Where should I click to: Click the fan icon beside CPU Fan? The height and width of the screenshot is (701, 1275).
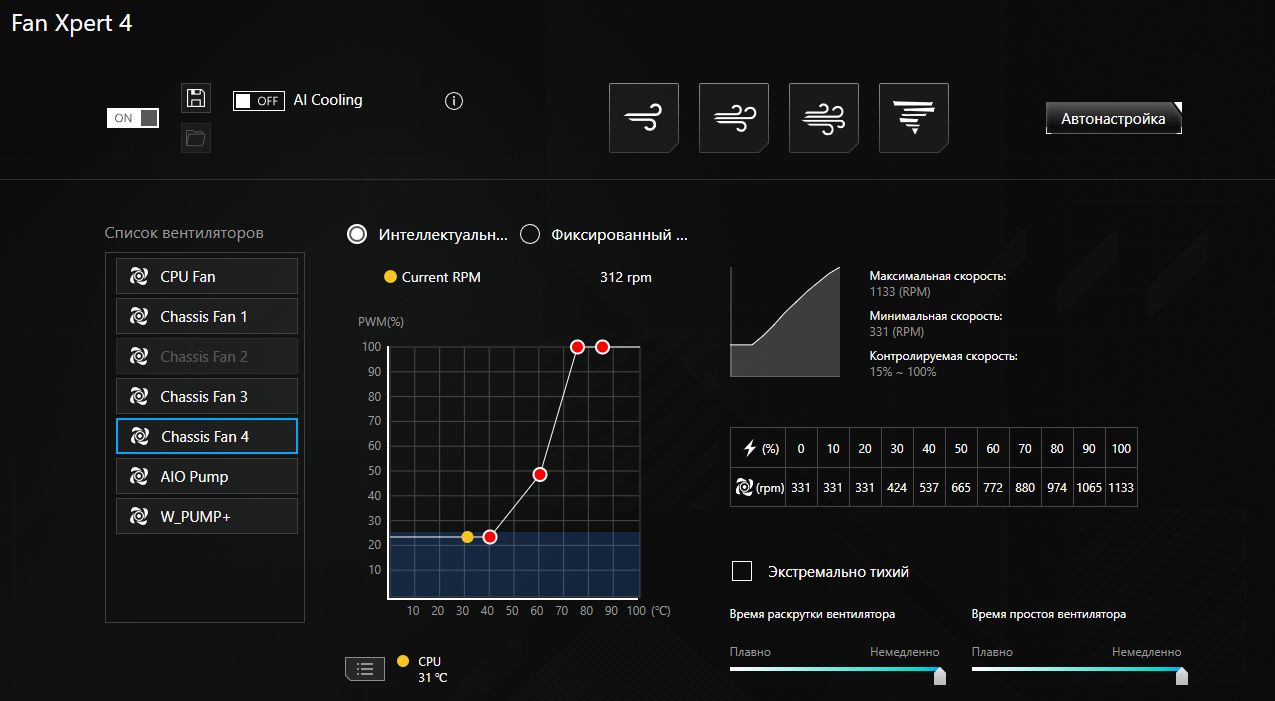pos(139,276)
